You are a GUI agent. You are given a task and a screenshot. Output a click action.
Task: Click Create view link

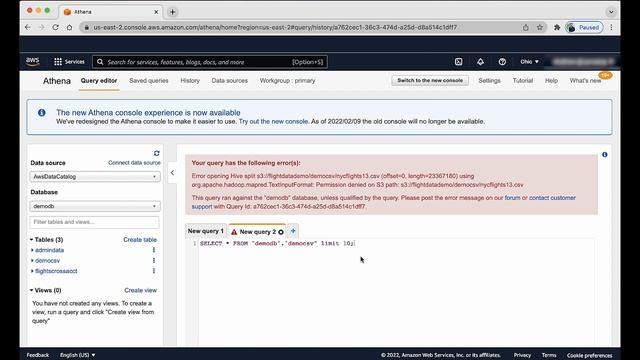click(140, 290)
